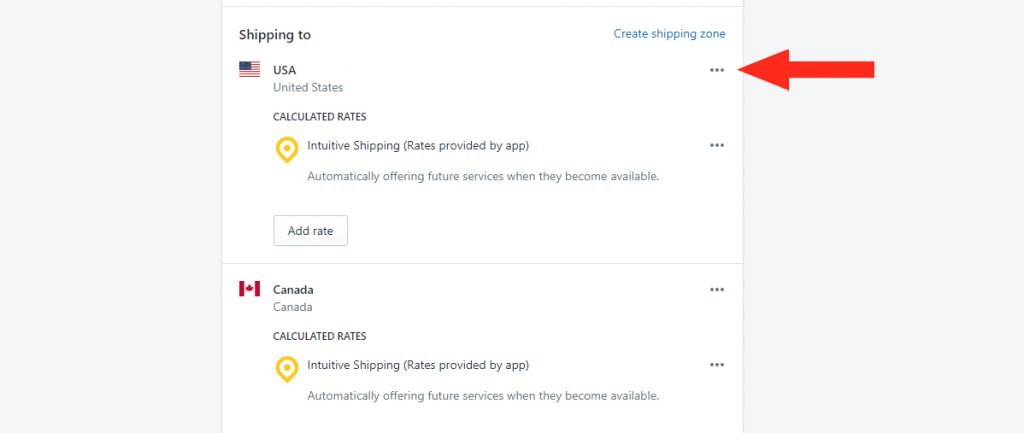Click the United States subtitle under USA
Image resolution: width=1024 pixels, height=433 pixels.
click(308, 87)
